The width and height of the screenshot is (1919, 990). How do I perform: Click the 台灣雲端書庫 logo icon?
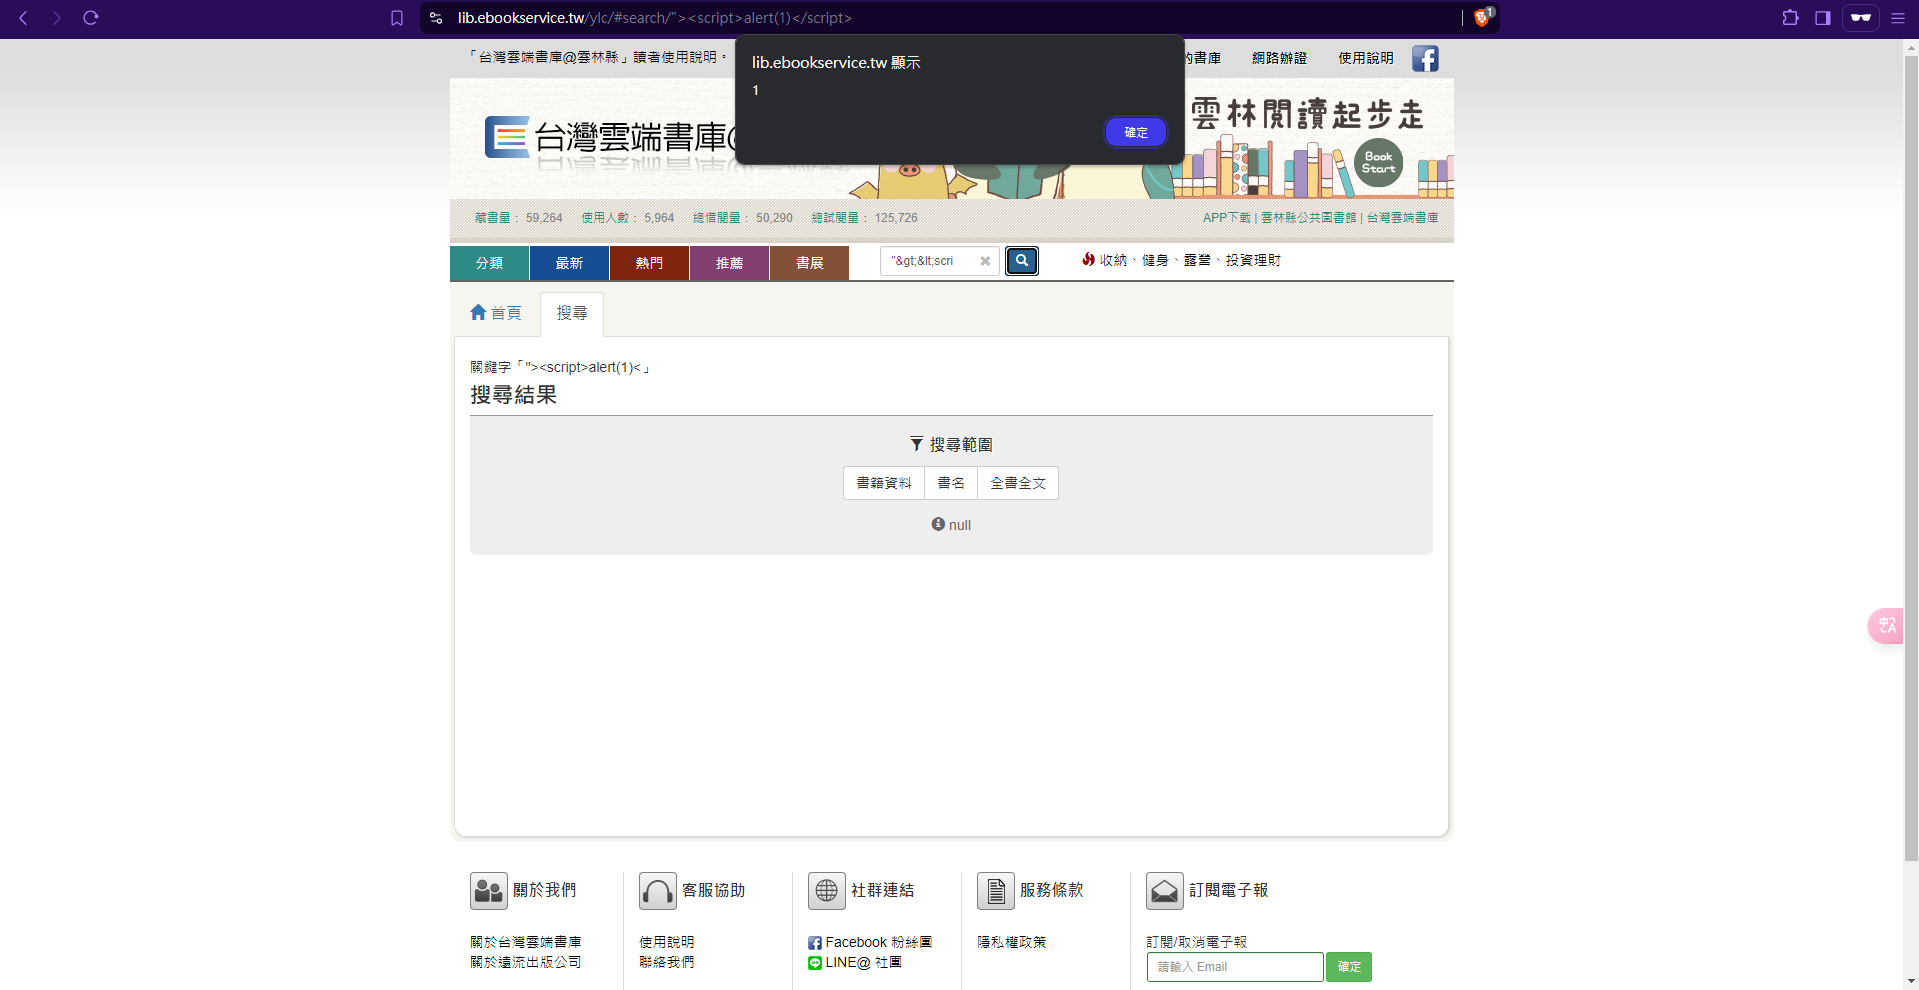[507, 137]
